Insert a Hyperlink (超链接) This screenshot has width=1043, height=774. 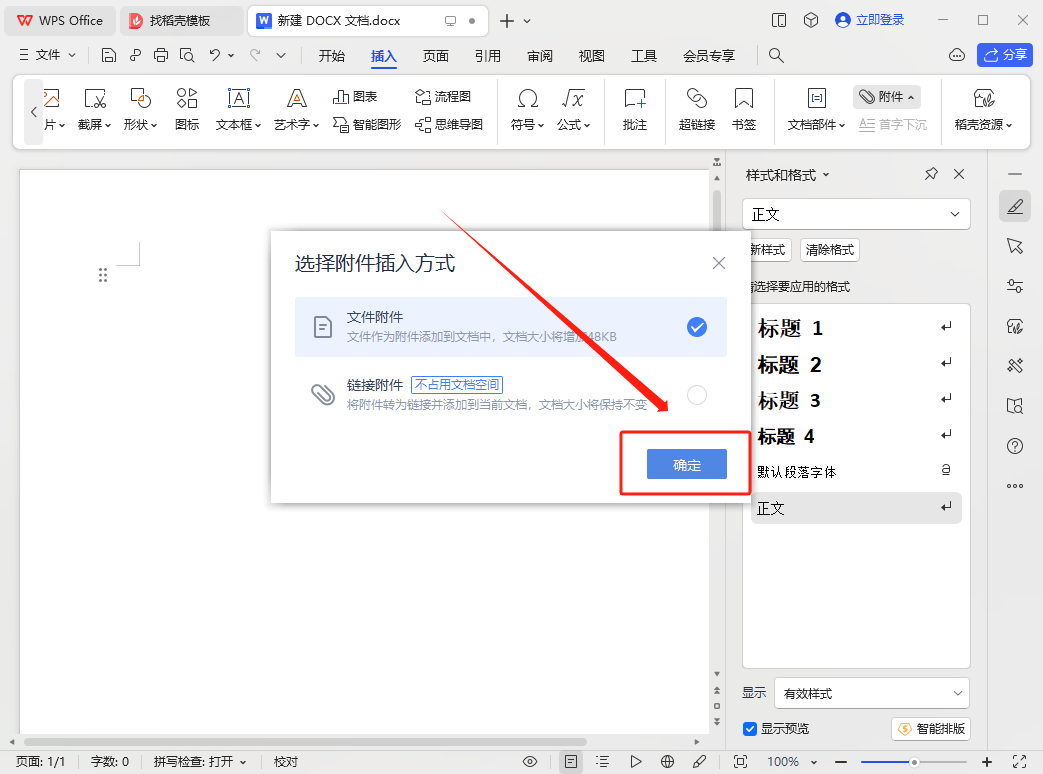pyautogui.click(x=696, y=109)
